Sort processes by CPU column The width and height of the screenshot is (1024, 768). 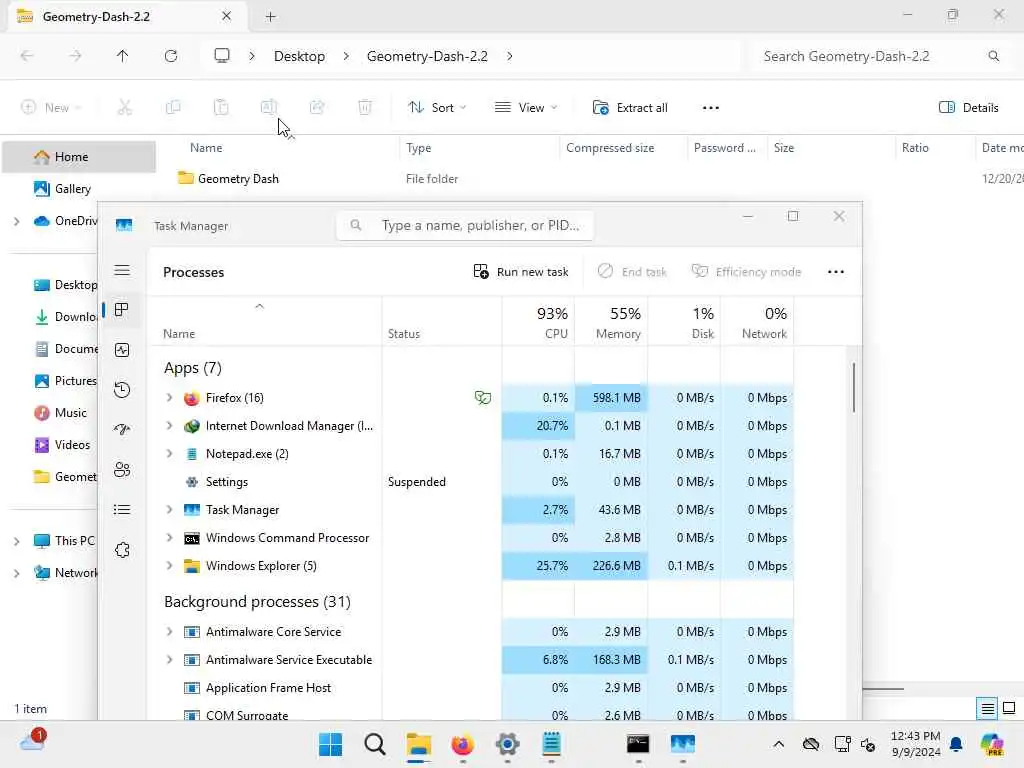(x=539, y=323)
